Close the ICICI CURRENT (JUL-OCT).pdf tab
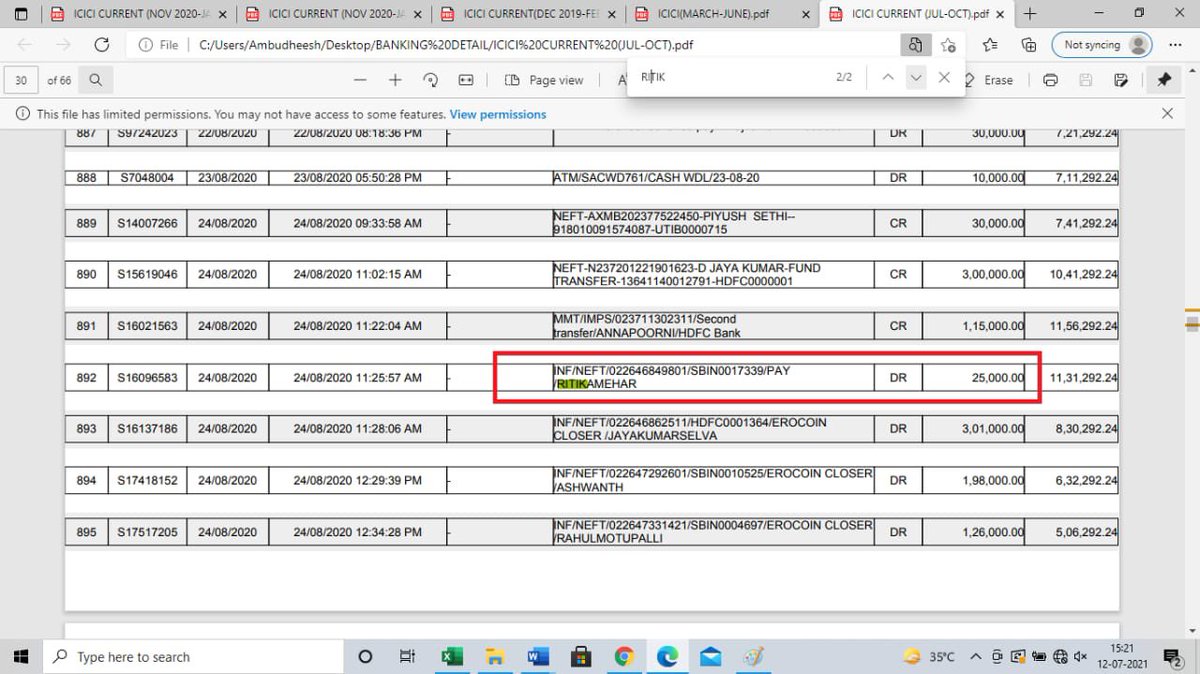This screenshot has width=1200, height=674. coord(1002,14)
